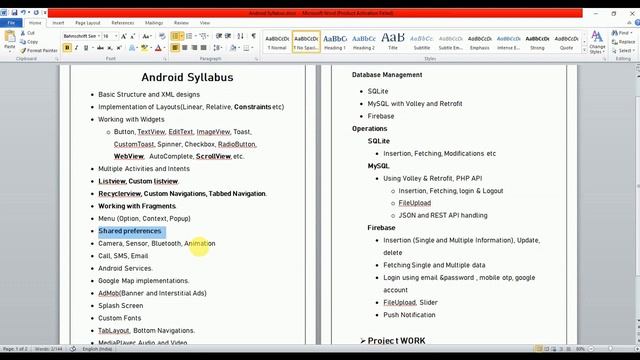Toggle Bold formatting
This screenshot has width=640, height=360.
(67, 48)
